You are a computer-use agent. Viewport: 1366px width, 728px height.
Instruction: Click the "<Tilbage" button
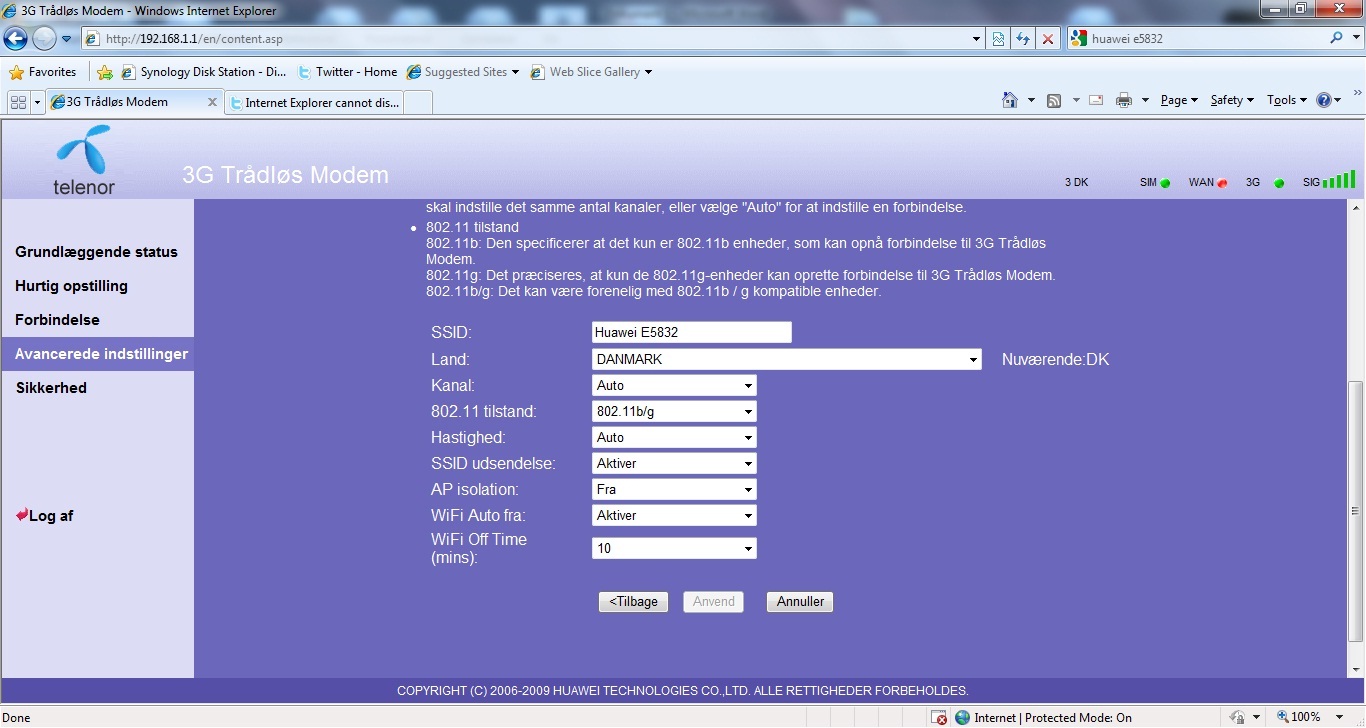[x=633, y=602]
